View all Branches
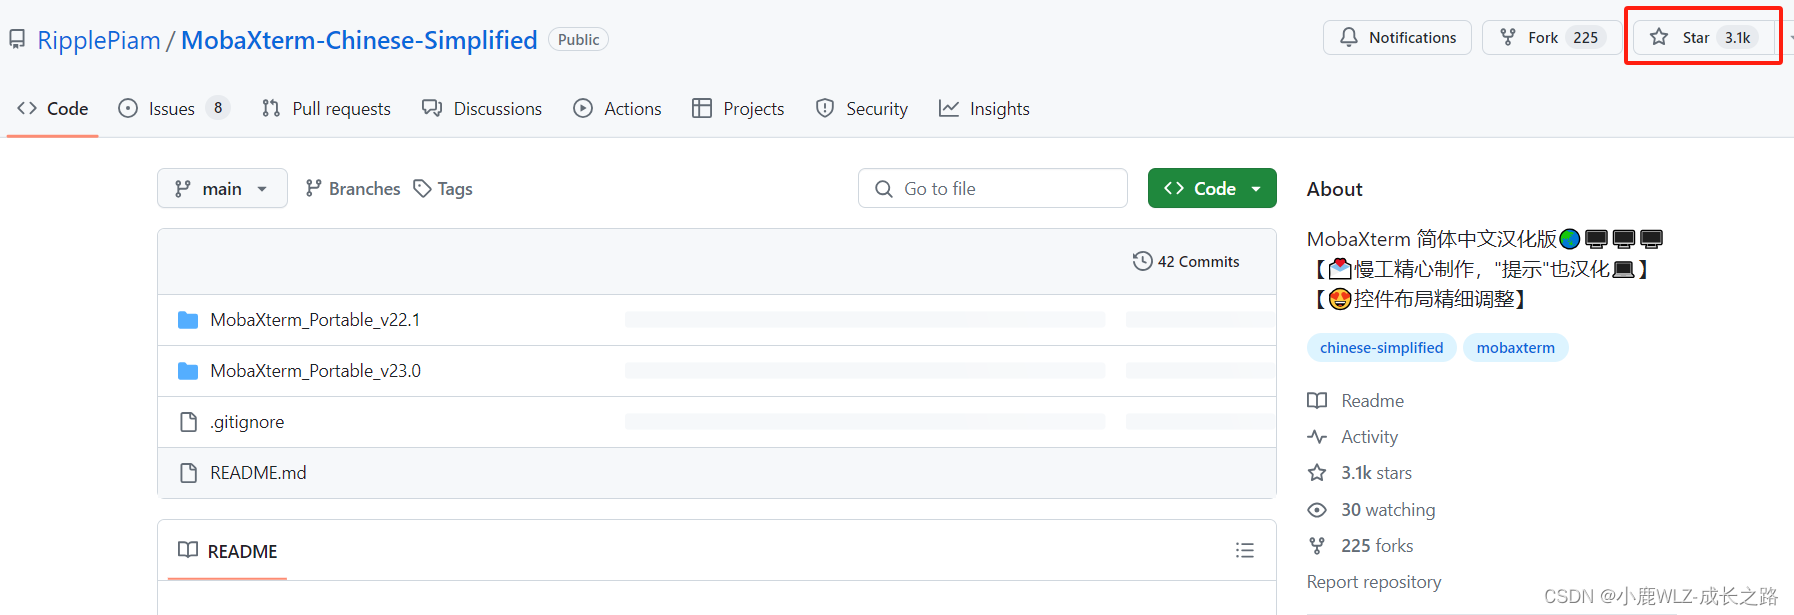The height and width of the screenshot is (615, 1794). pyautogui.click(x=352, y=188)
